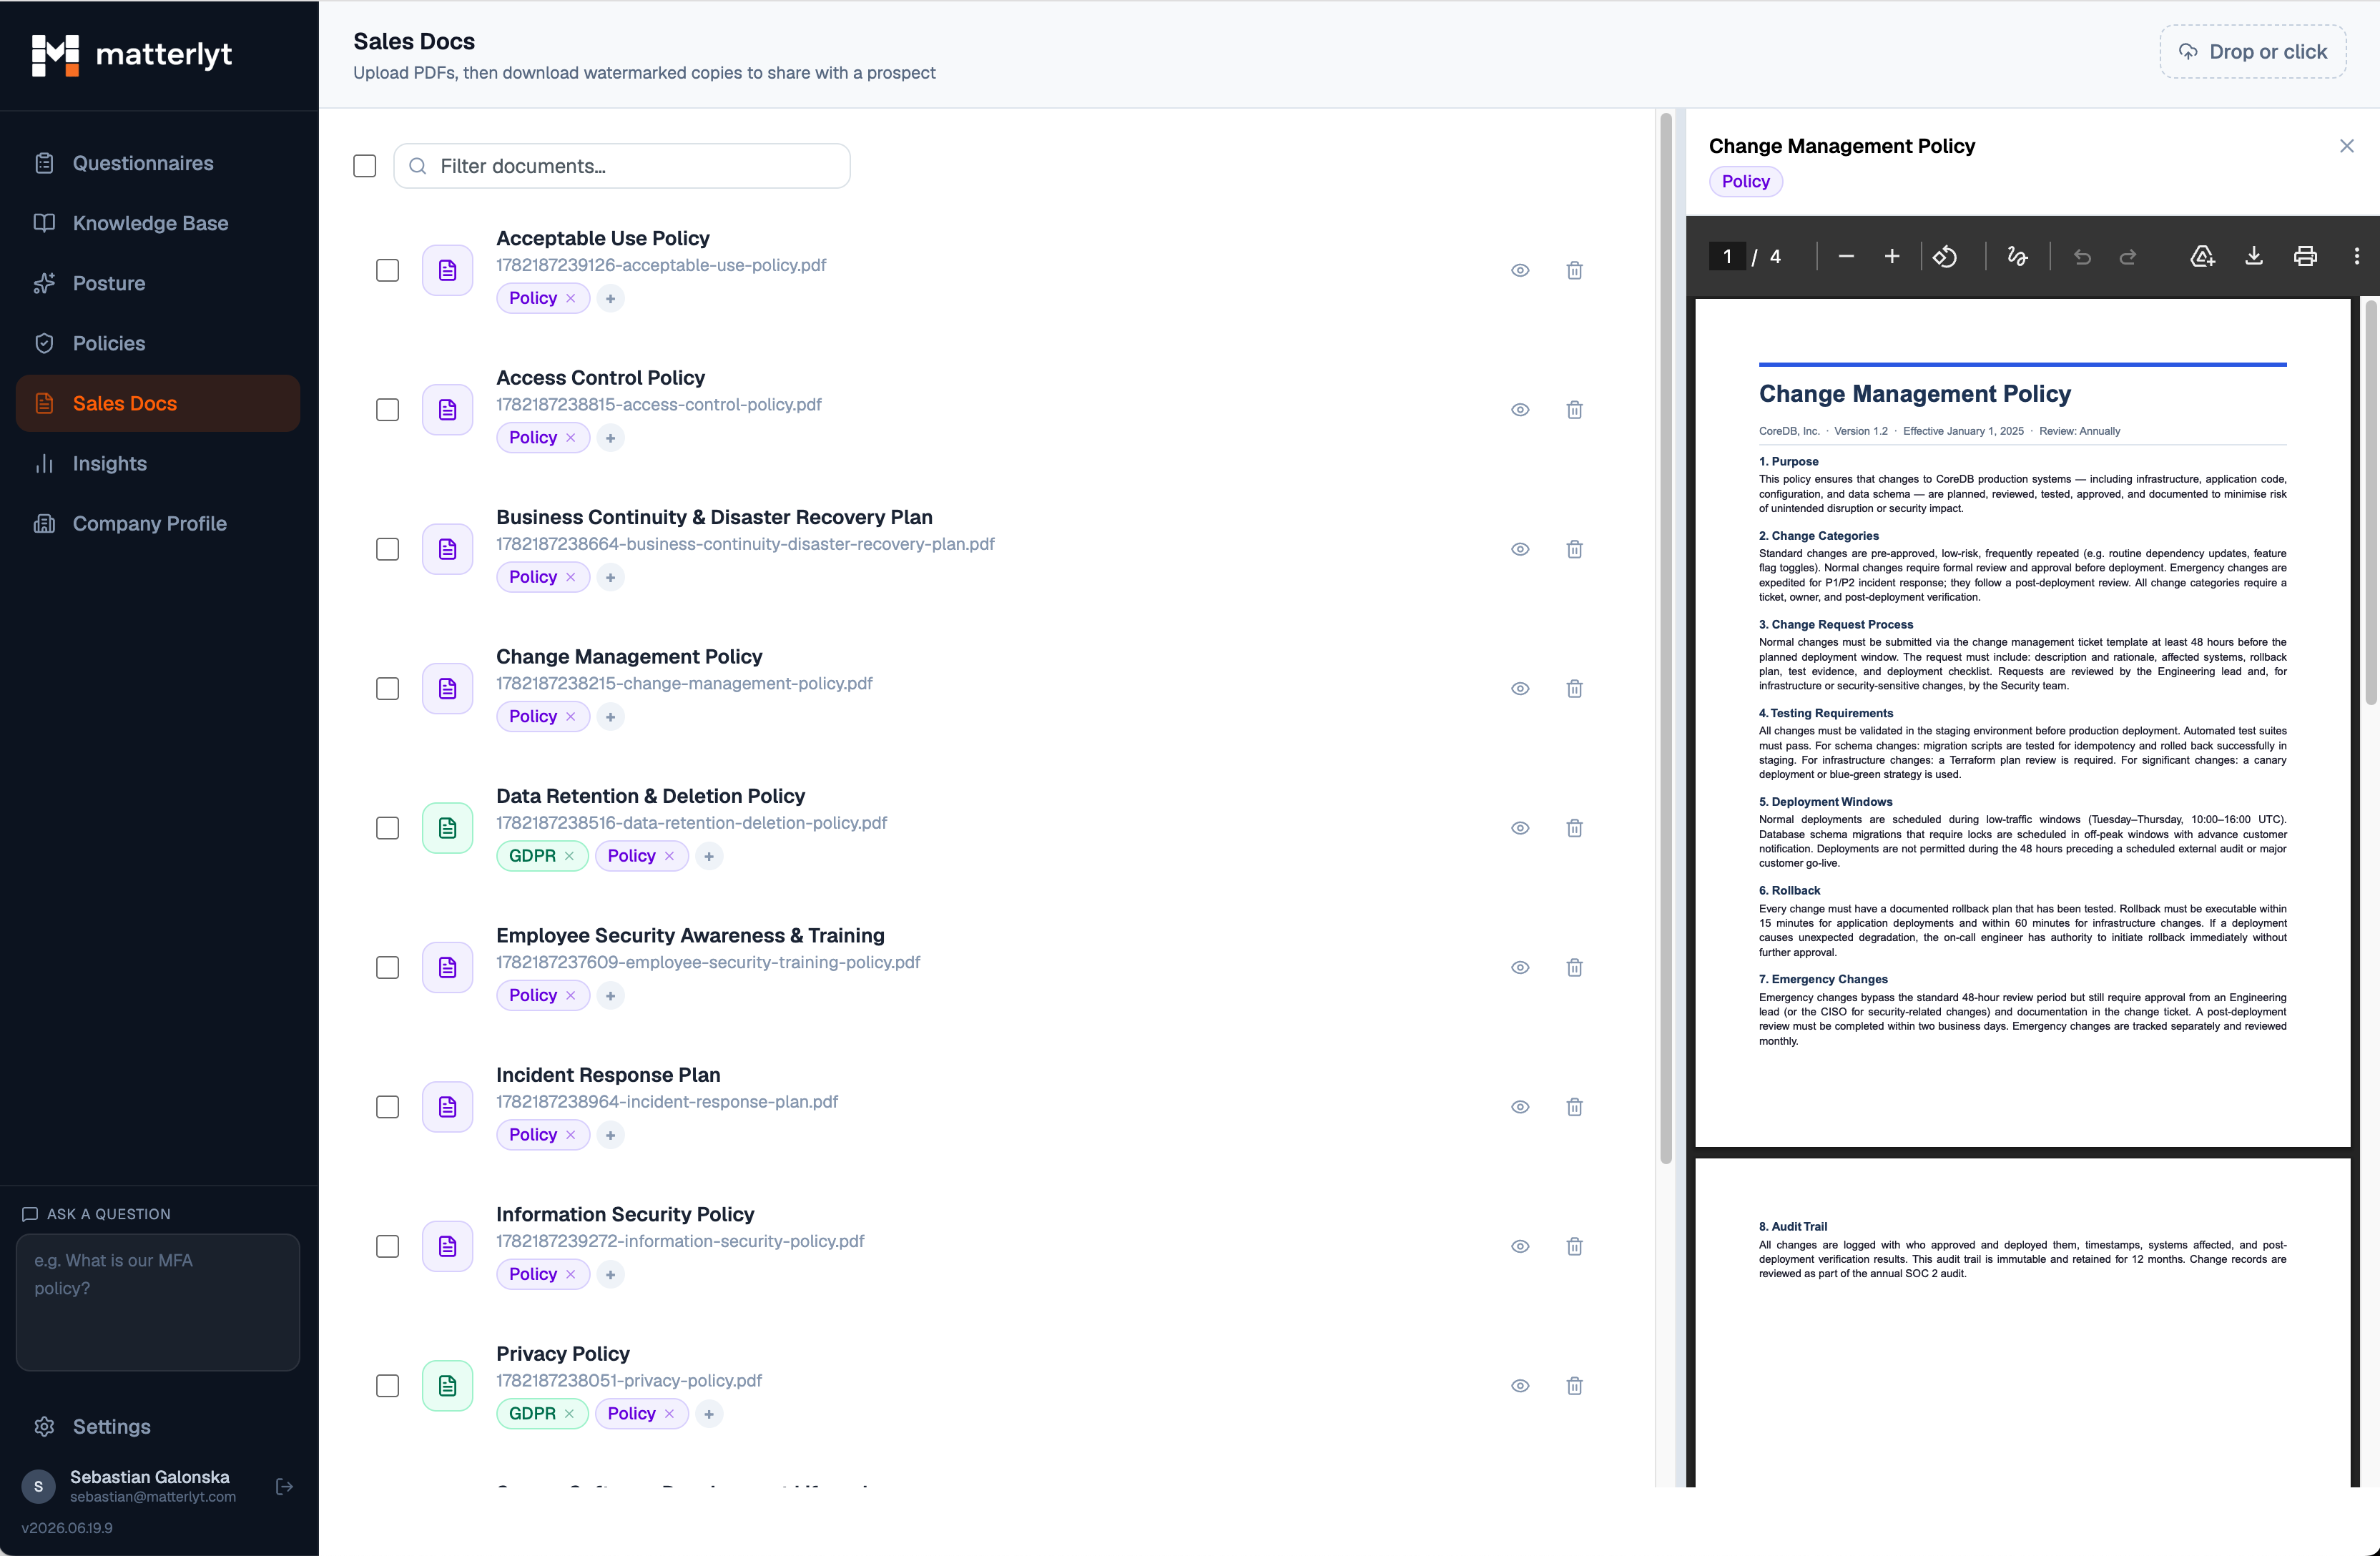Open Insights from the sidebar
This screenshot has height=1556, width=2380.
pyautogui.click(x=158, y=463)
